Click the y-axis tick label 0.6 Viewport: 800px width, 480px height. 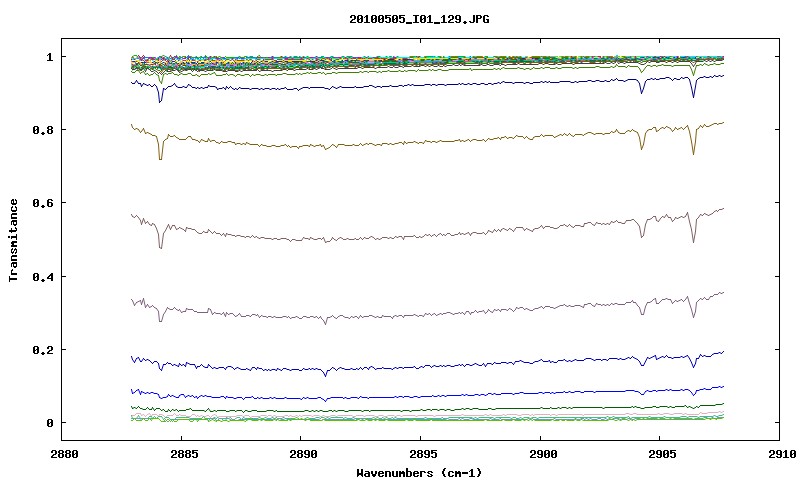coord(43,203)
